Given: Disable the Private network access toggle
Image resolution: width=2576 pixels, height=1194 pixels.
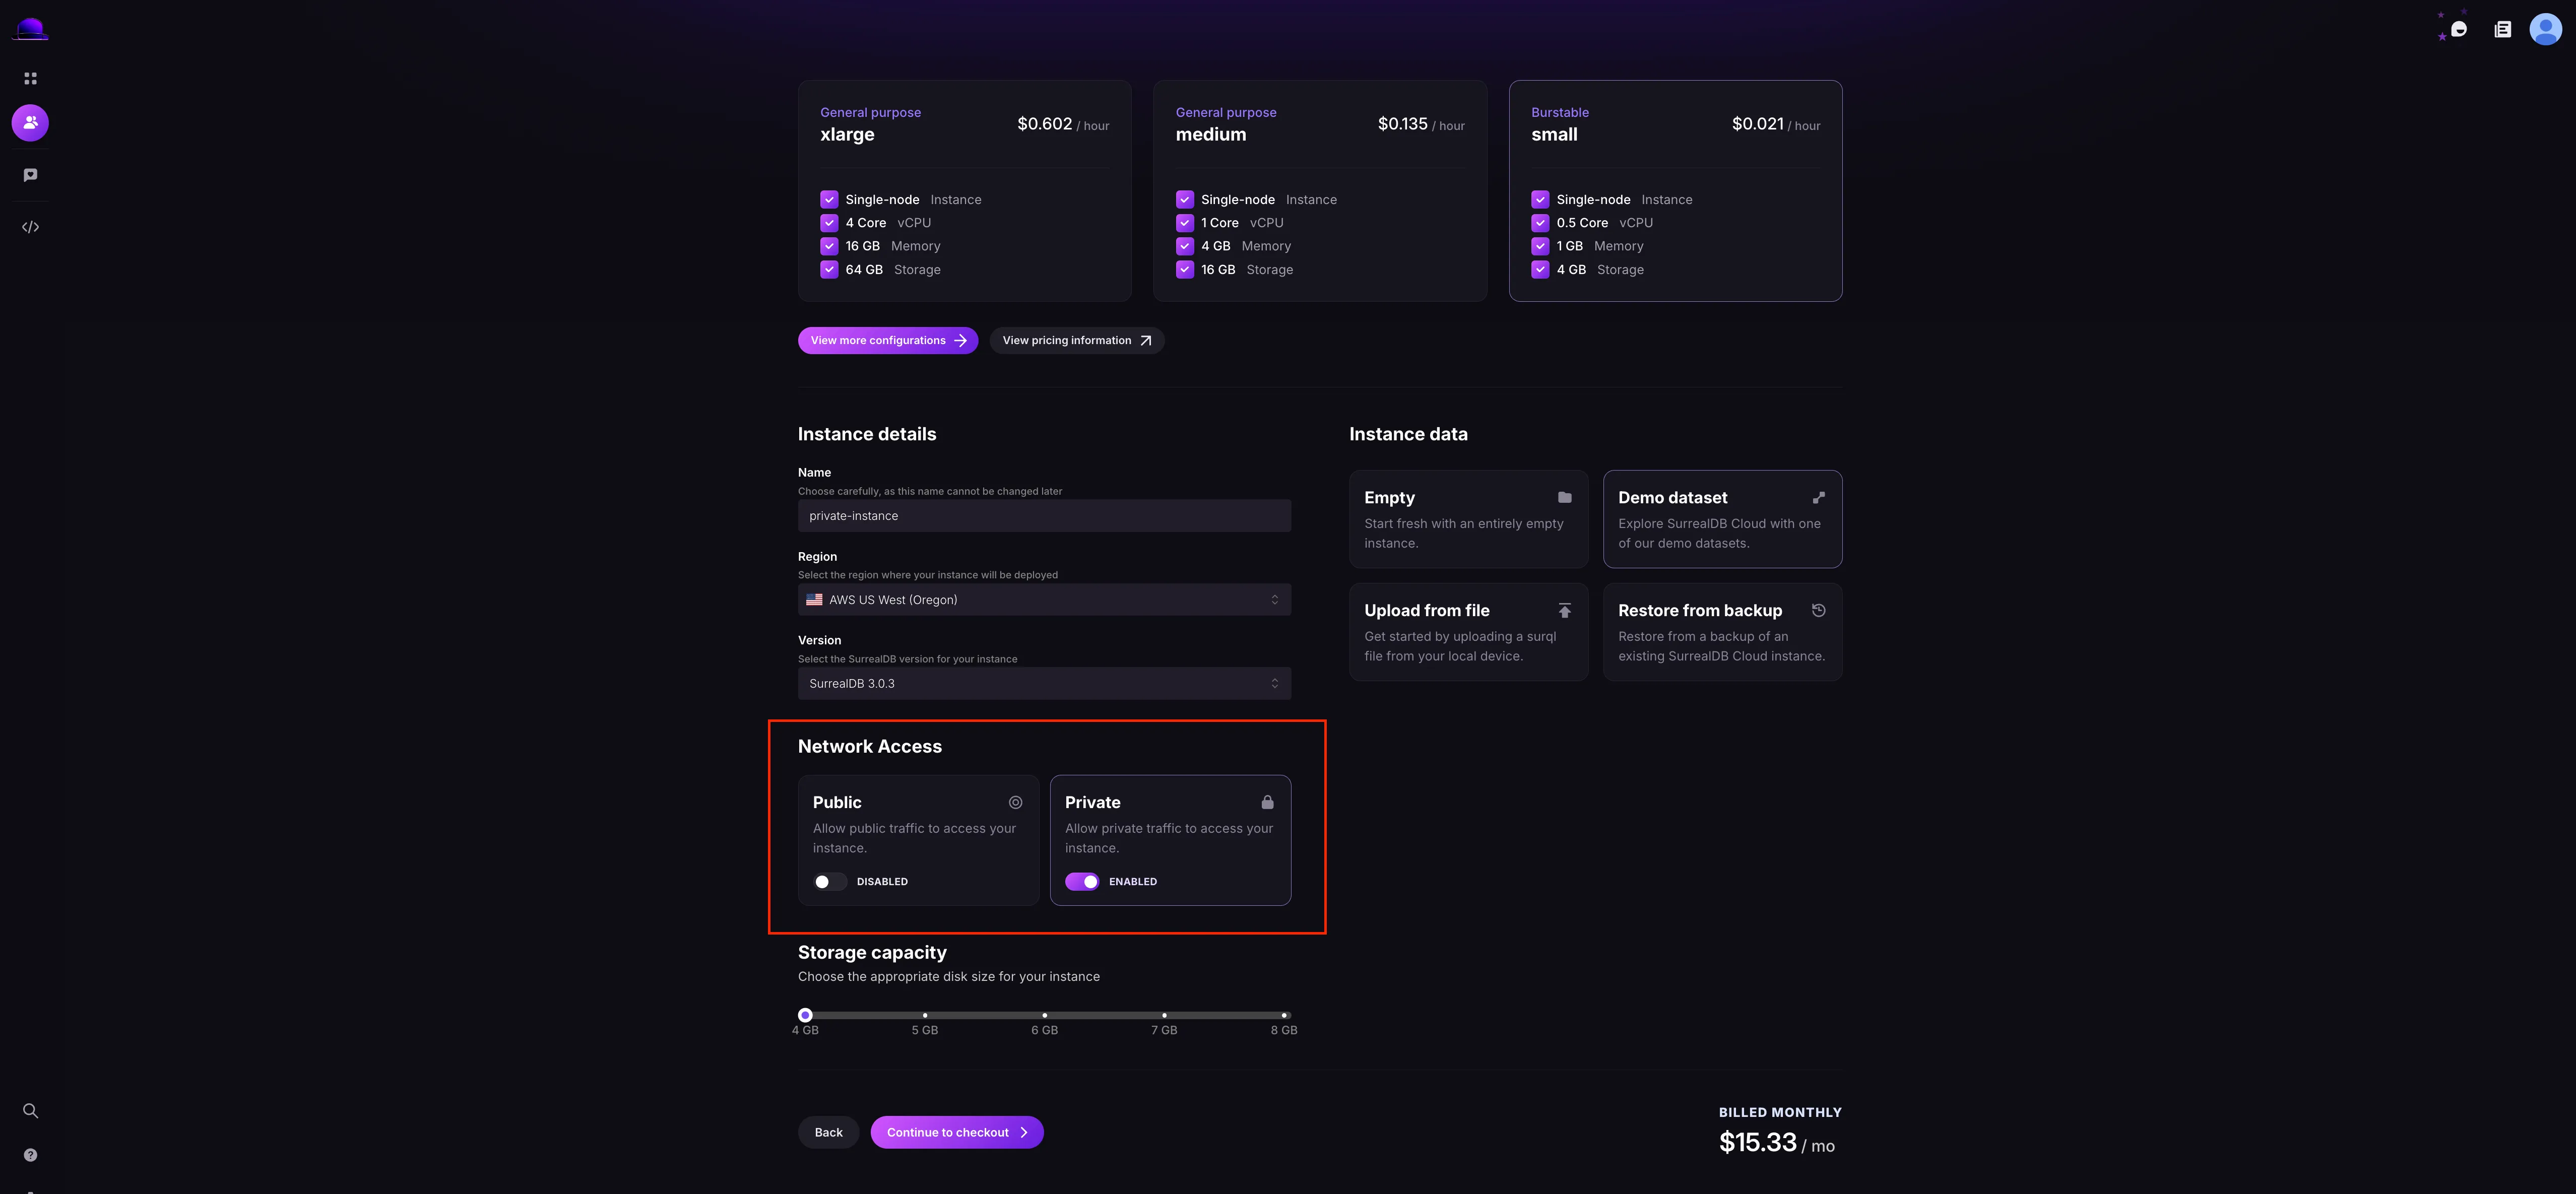Looking at the screenshot, I should coord(1082,881).
